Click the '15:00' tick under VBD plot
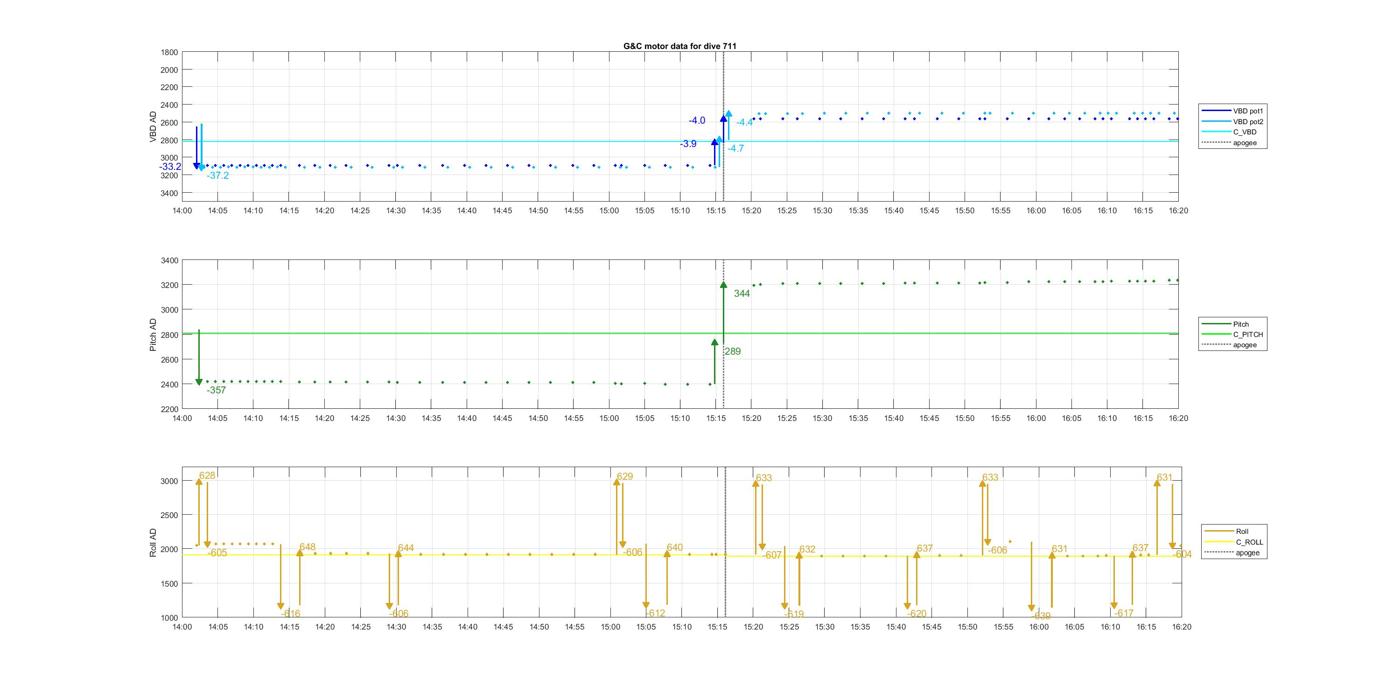 click(x=609, y=211)
